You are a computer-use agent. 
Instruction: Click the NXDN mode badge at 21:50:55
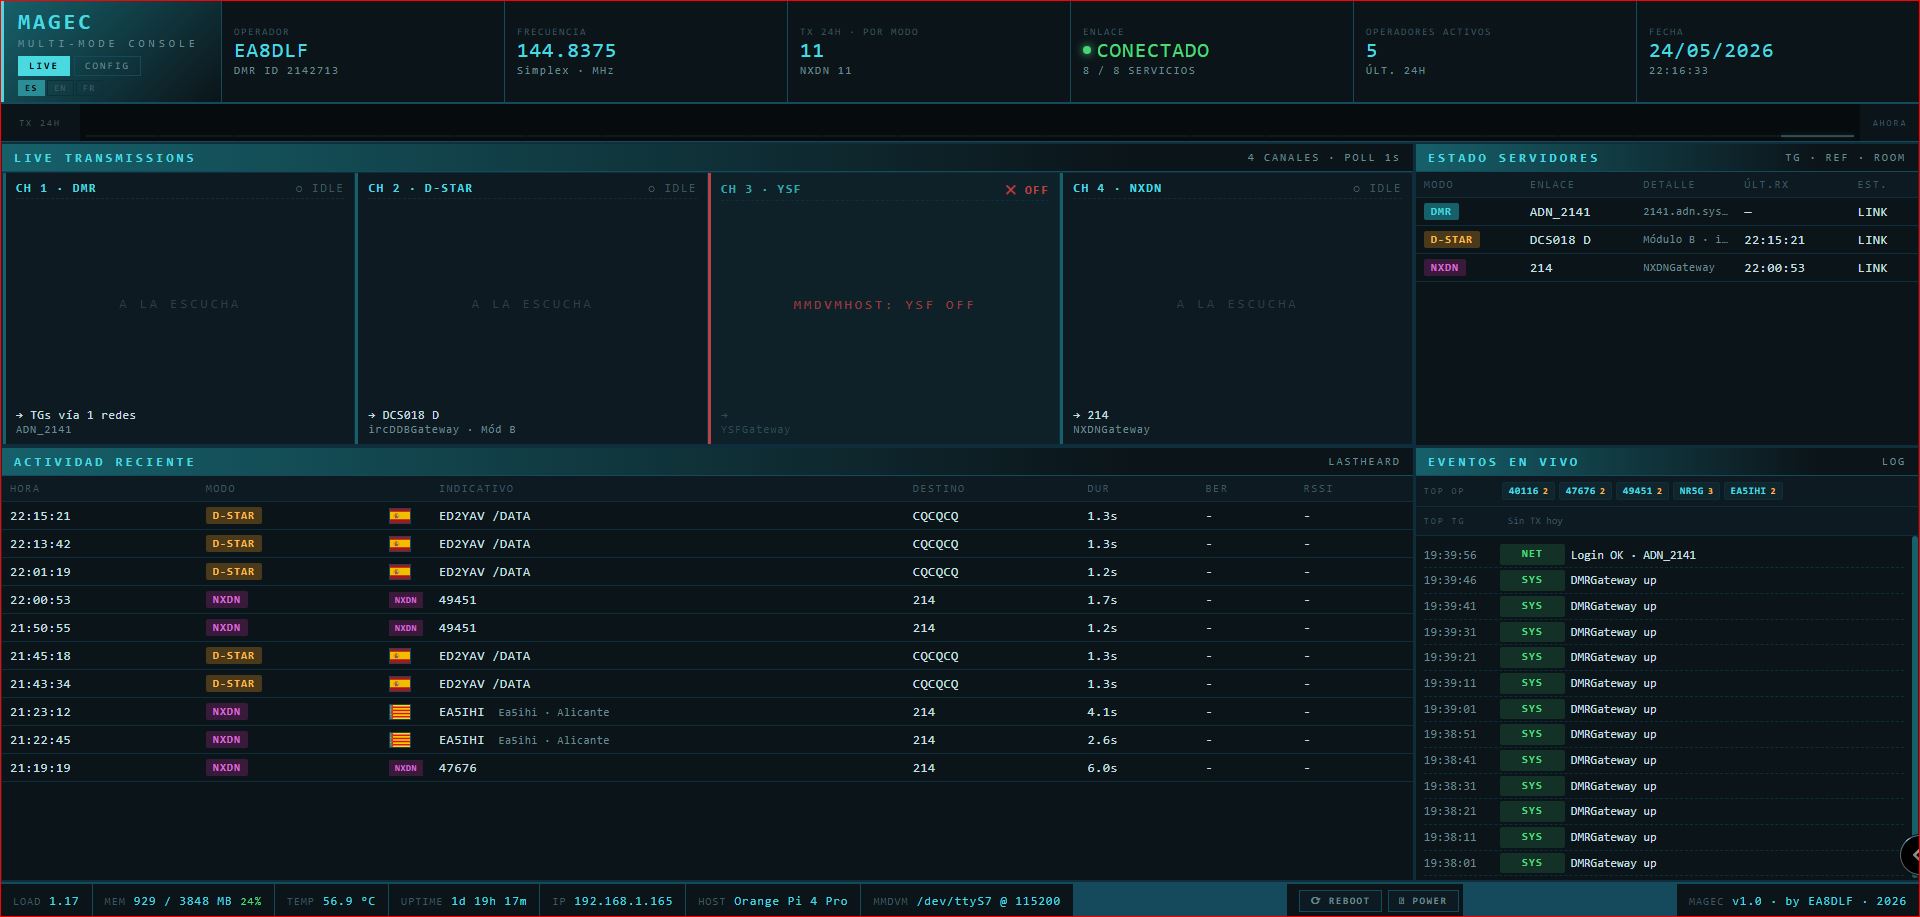click(x=226, y=628)
